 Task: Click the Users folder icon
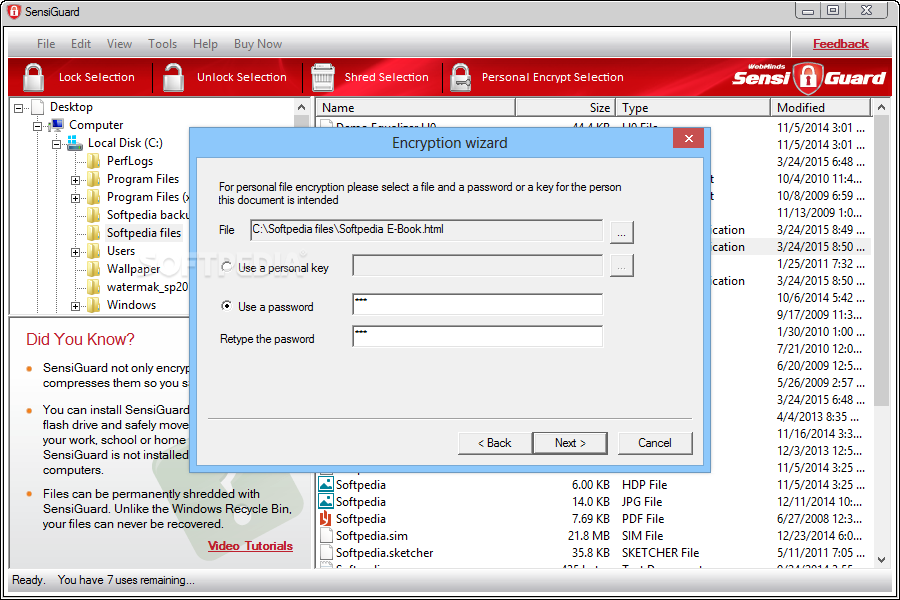coord(94,251)
